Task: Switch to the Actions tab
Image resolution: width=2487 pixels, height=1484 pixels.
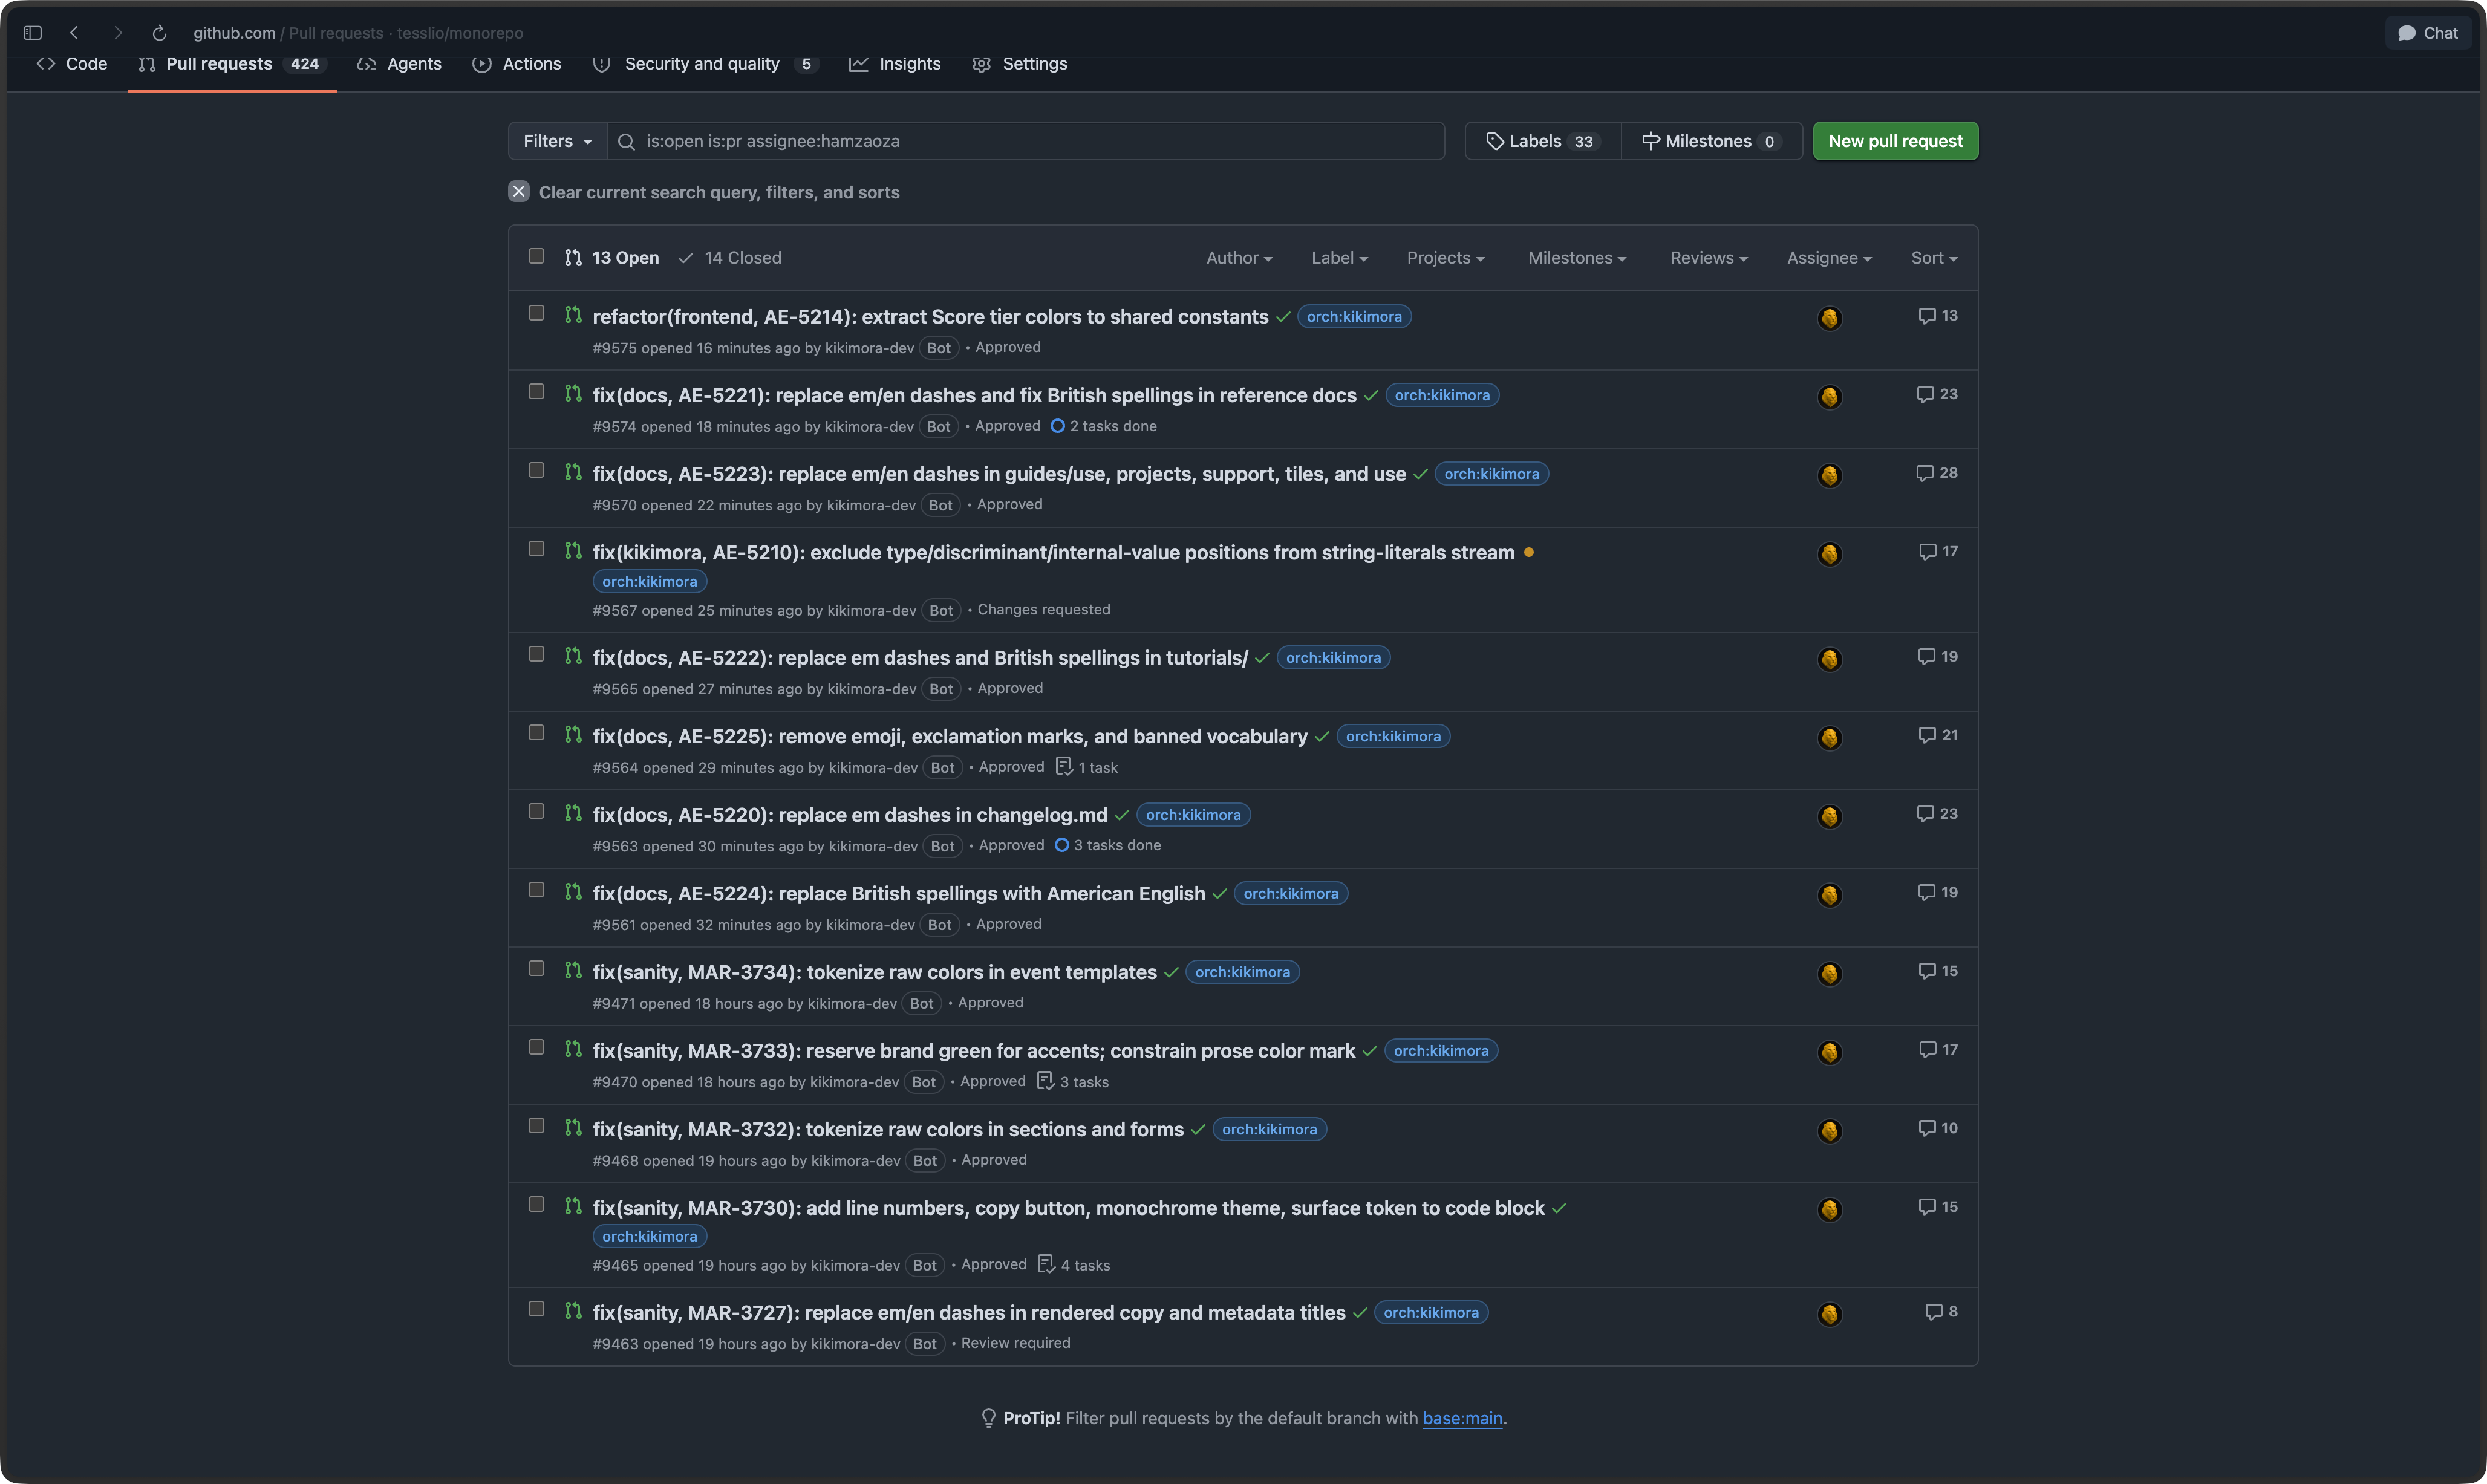Action: click(x=517, y=64)
